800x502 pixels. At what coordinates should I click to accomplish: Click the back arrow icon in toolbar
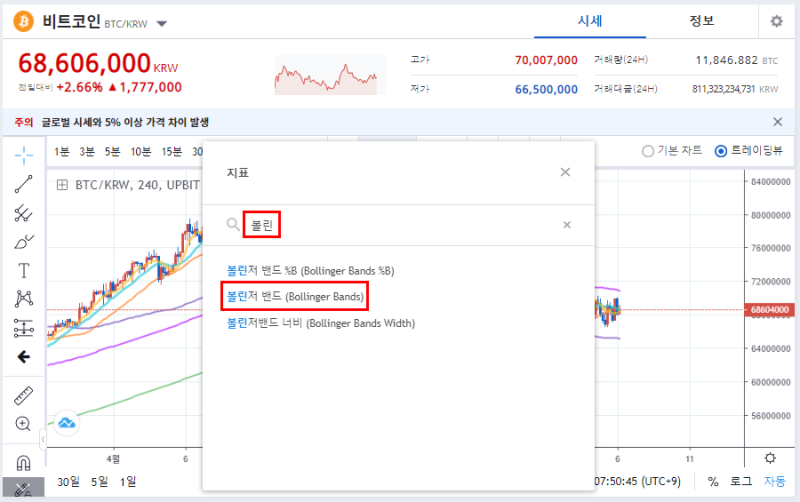23,357
